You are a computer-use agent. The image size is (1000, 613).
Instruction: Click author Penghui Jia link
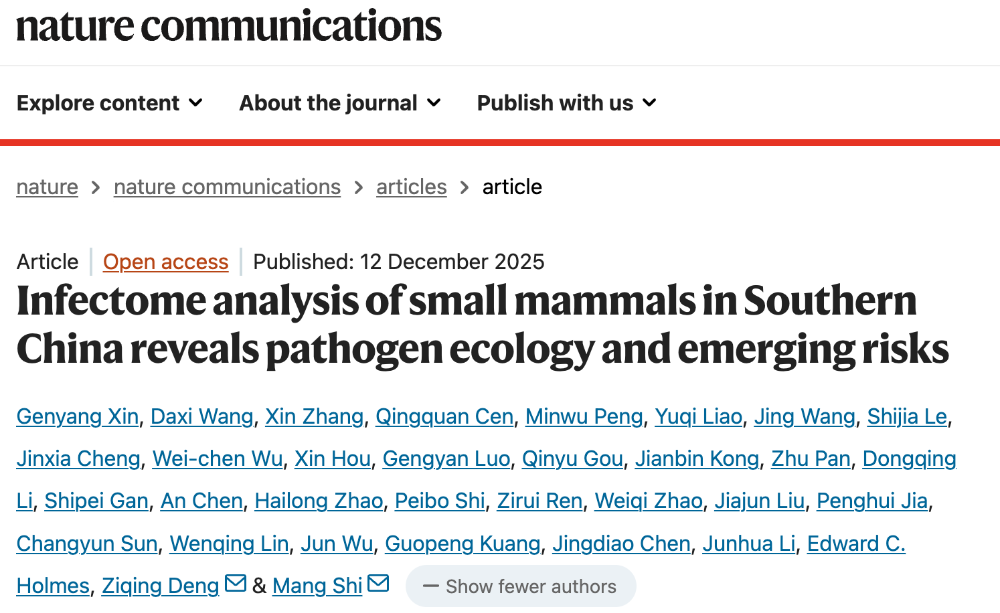point(872,501)
